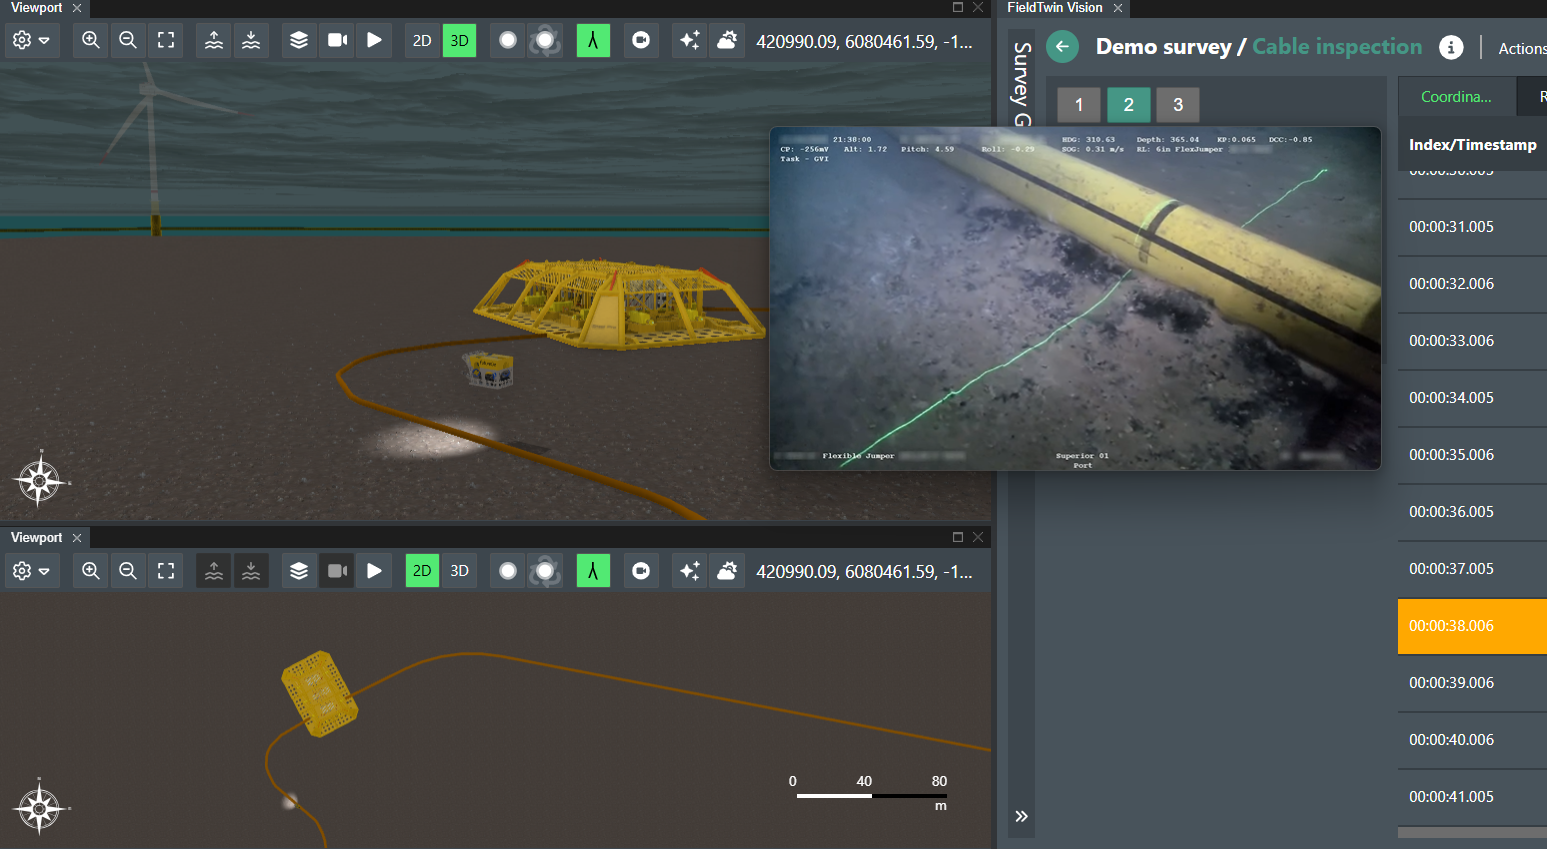Zoom out in the bottom viewport
The width and height of the screenshot is (1547, 849).
pyautogui.click(x=128, y=570)
